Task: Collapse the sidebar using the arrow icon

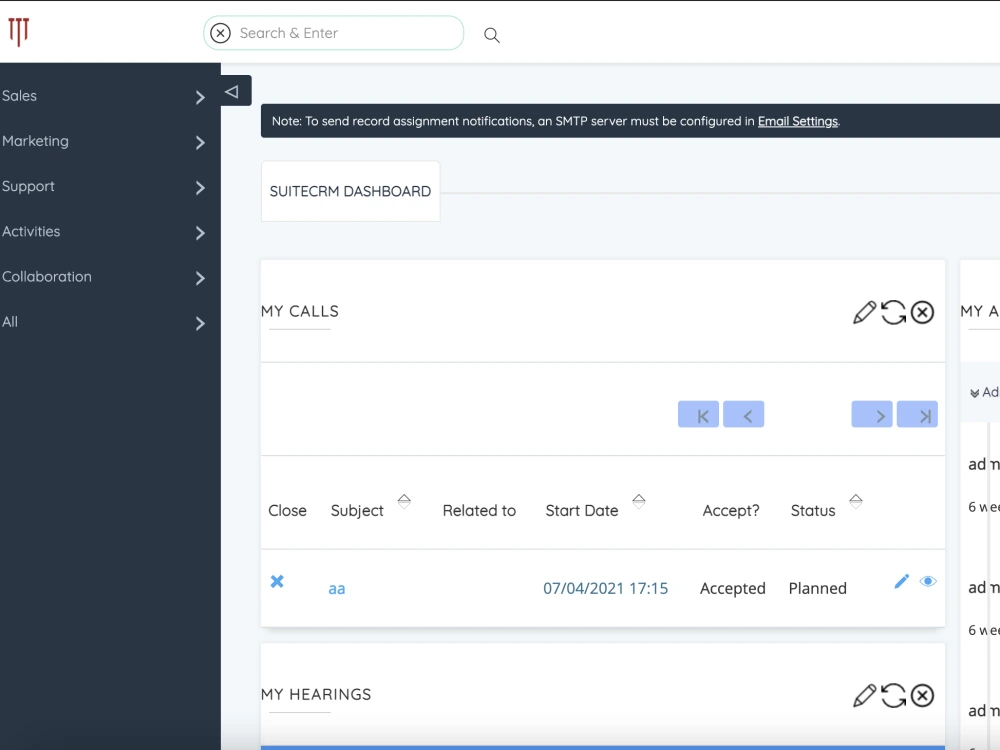Action: 233,90
